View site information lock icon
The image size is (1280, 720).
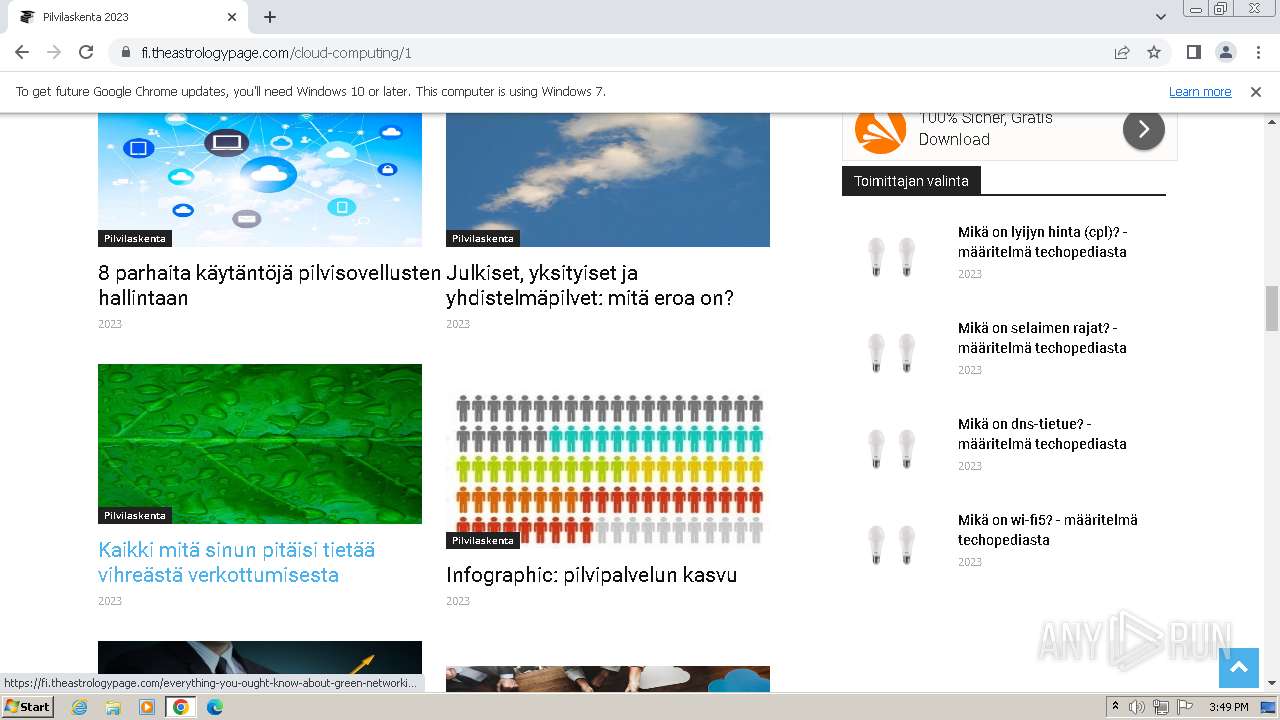[126, 53]
